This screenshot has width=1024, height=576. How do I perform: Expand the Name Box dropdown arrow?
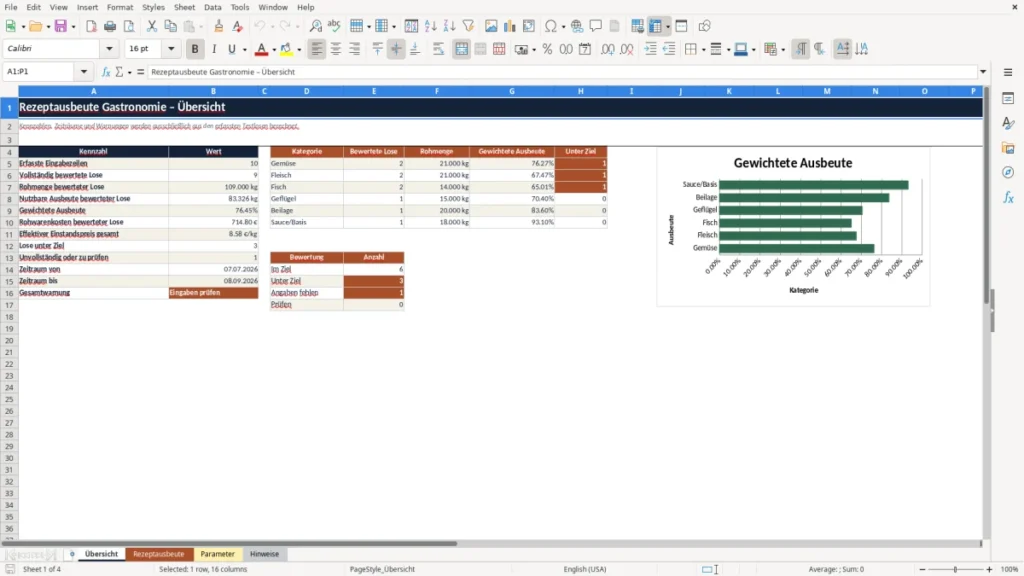[84, 72]
